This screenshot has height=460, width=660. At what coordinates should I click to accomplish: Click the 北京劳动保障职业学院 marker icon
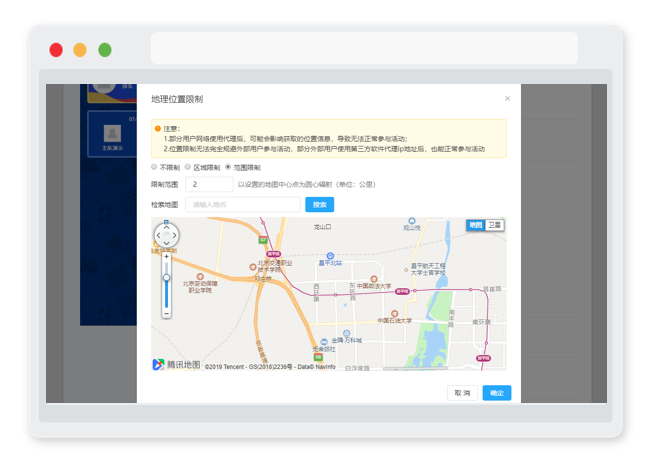coord(200,277)
